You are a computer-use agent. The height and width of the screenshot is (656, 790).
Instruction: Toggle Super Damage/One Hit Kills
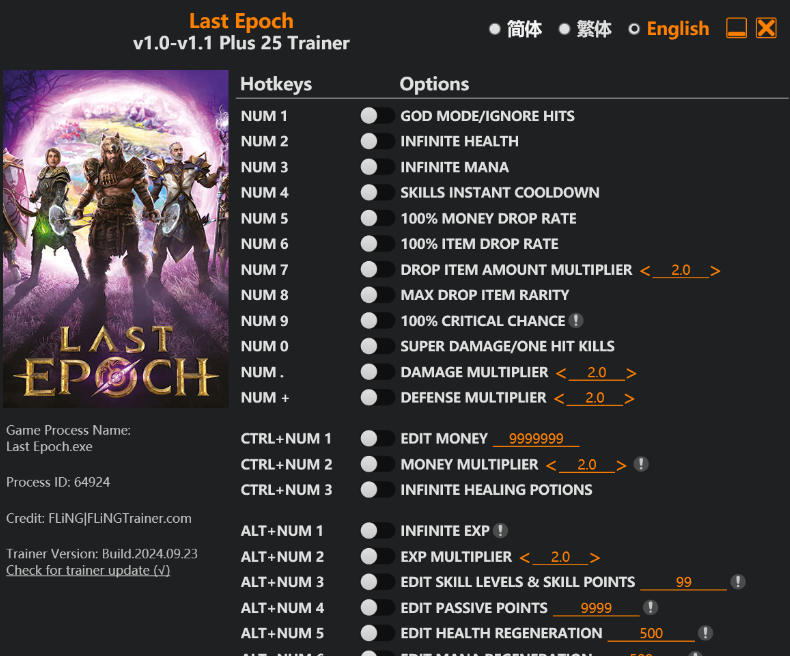point(377,346)
